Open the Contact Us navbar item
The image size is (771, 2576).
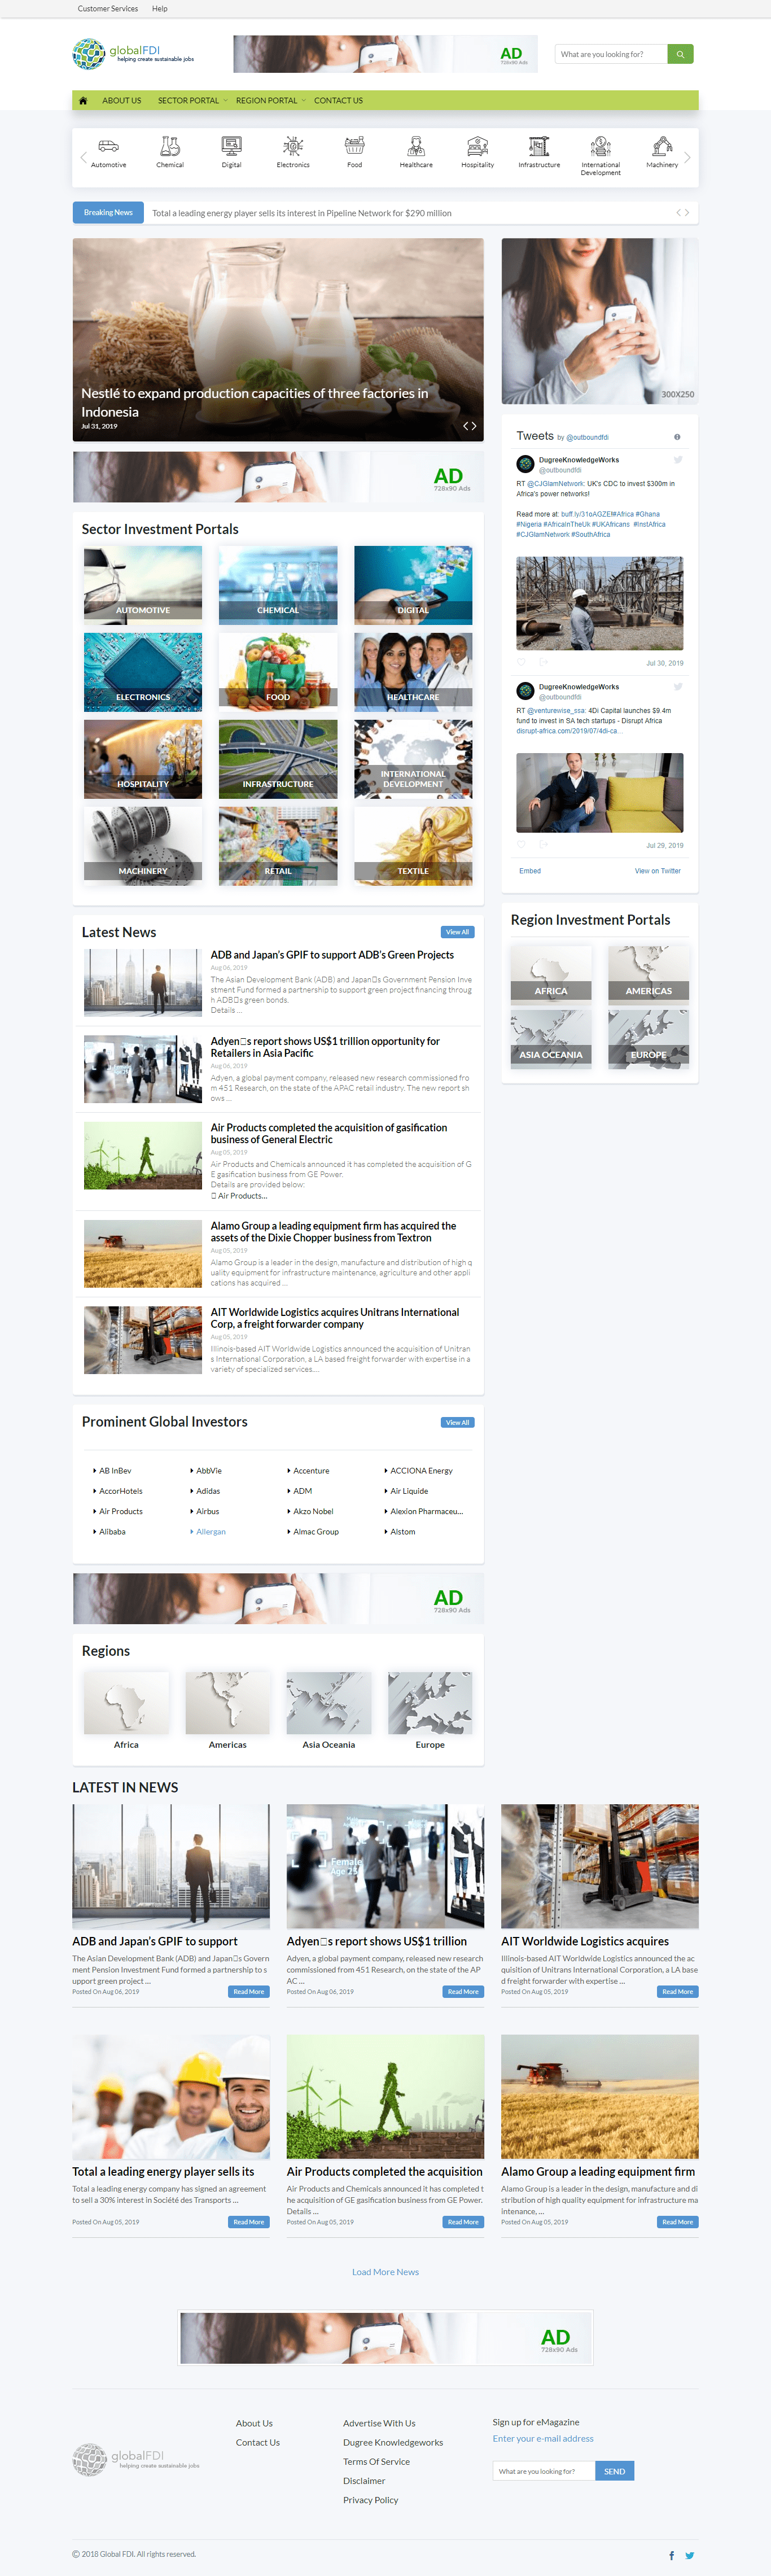pos(338,100)
